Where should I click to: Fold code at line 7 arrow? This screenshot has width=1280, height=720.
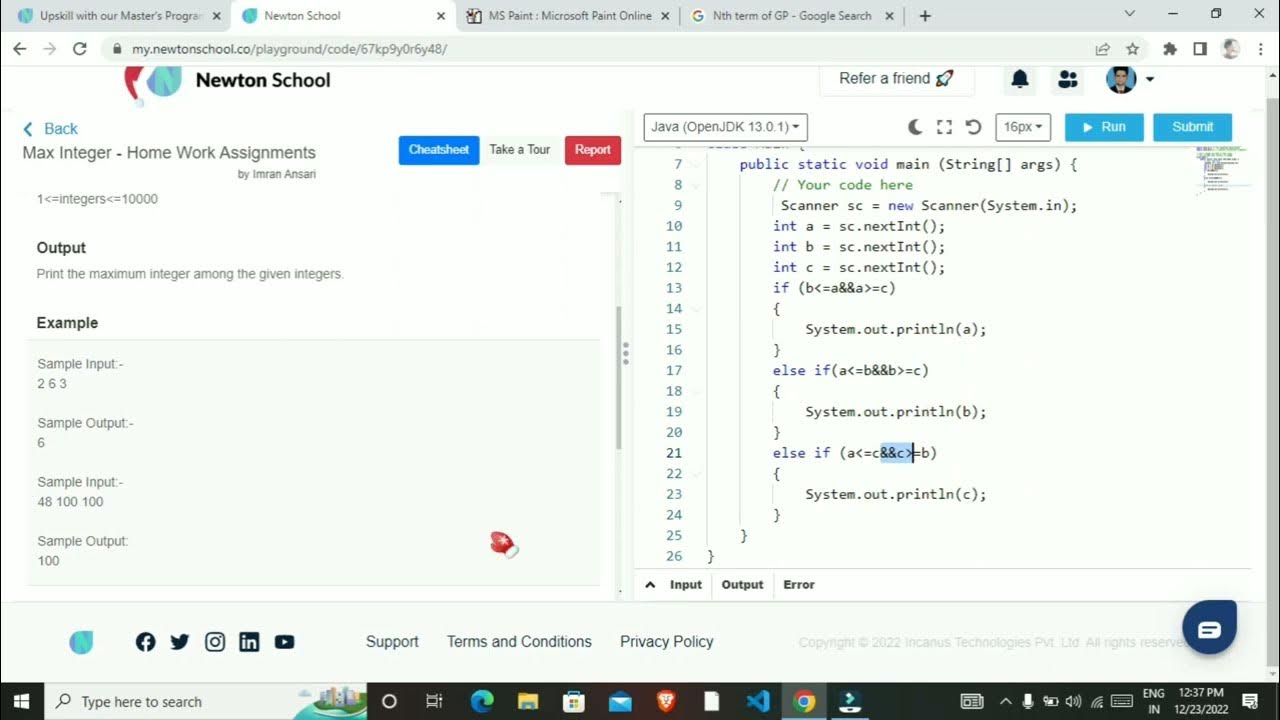[697, 164]
